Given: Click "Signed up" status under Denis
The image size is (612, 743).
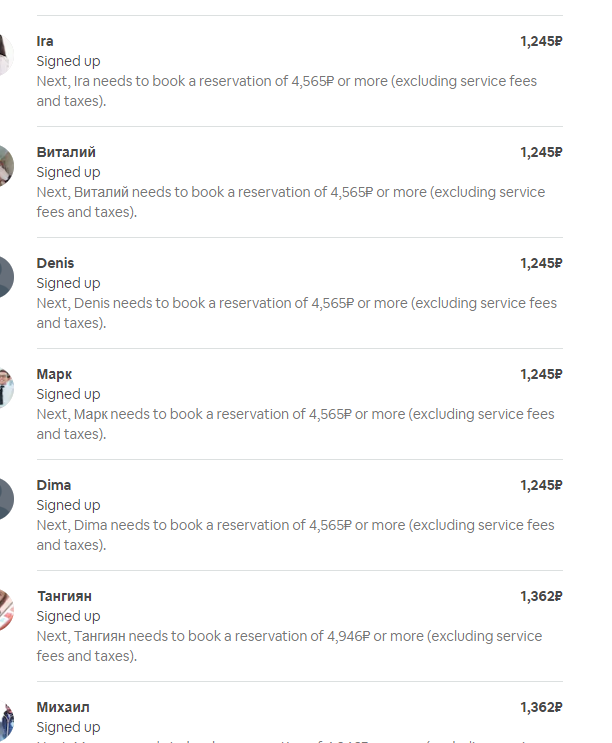Looking at the screenshot, I should pos(68,283).
